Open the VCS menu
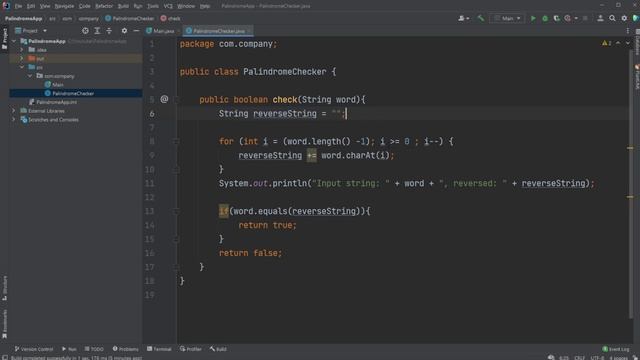 [168, 6]
